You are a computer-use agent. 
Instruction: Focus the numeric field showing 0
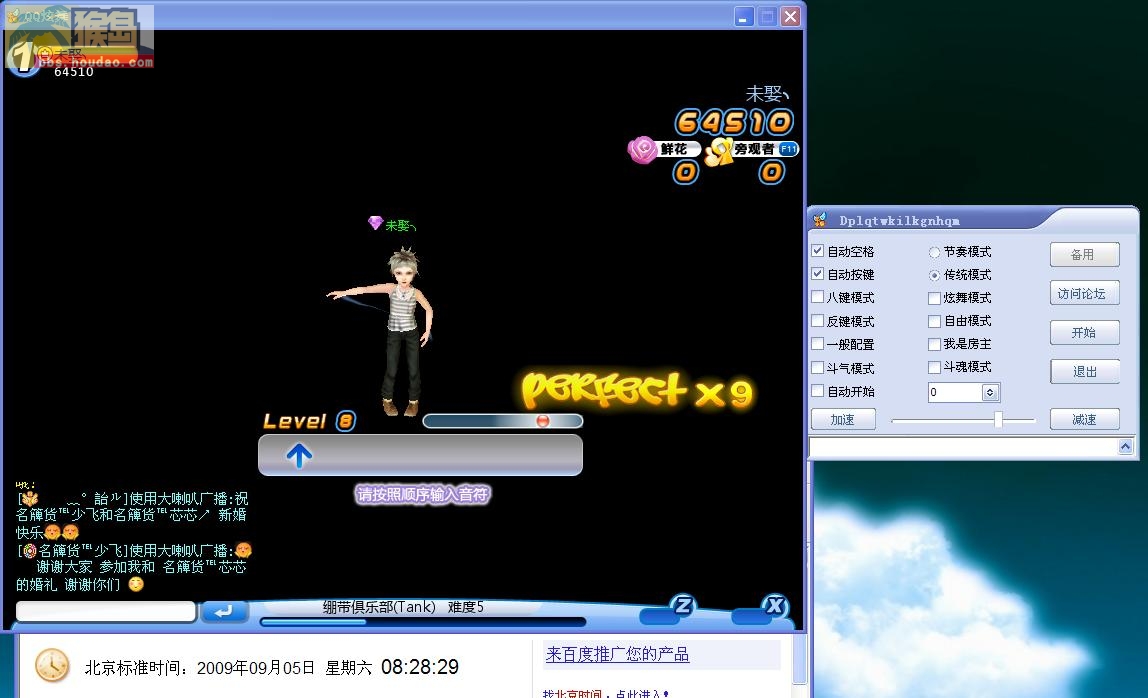(x=955, y=393)
